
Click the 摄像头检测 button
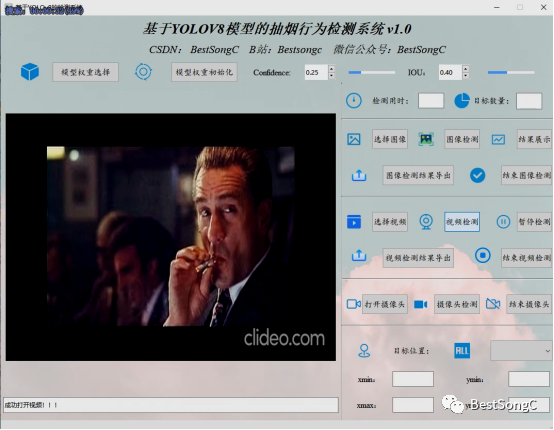(457, 304)
